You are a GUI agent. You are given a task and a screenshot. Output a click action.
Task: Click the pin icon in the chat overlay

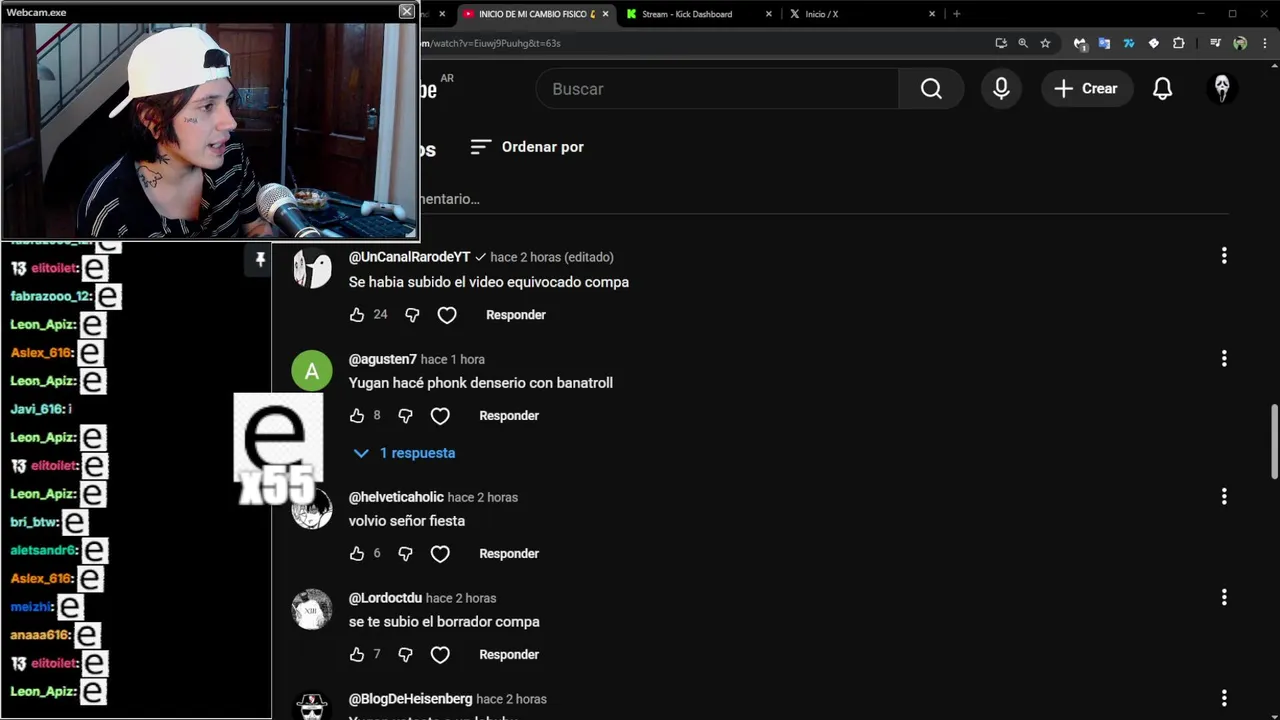pos(260,260)
